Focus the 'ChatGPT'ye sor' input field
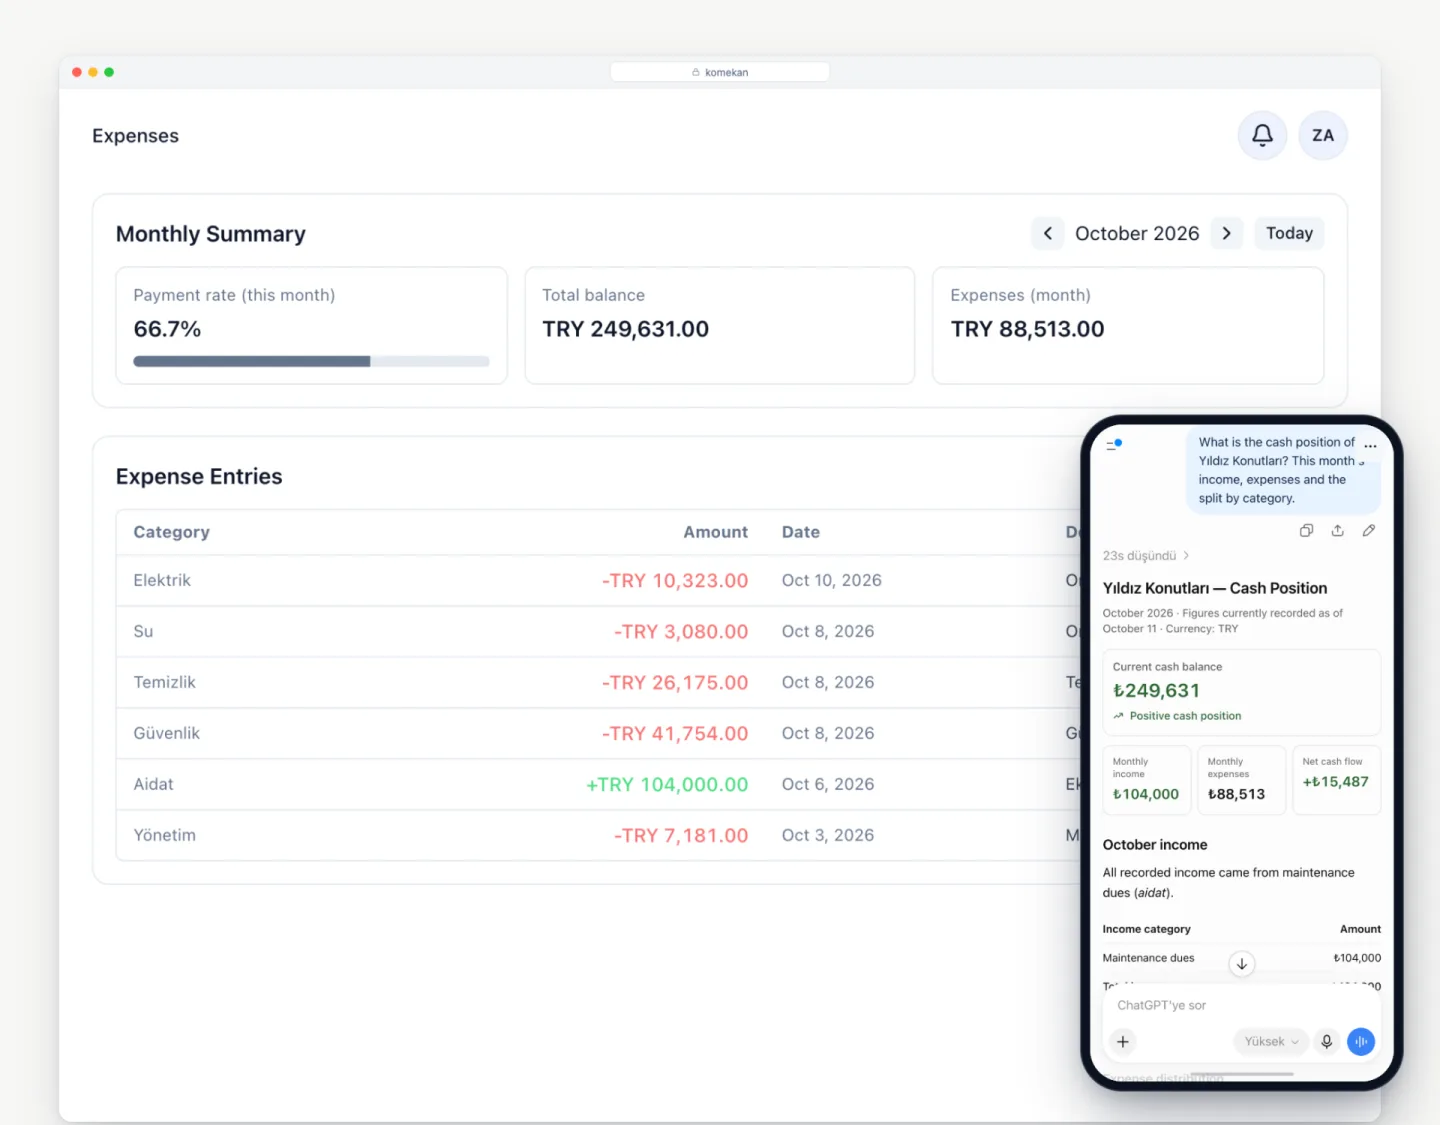This screenshot has width=1440, height=1125. pyautogui.click(x=1240, y=1005)
